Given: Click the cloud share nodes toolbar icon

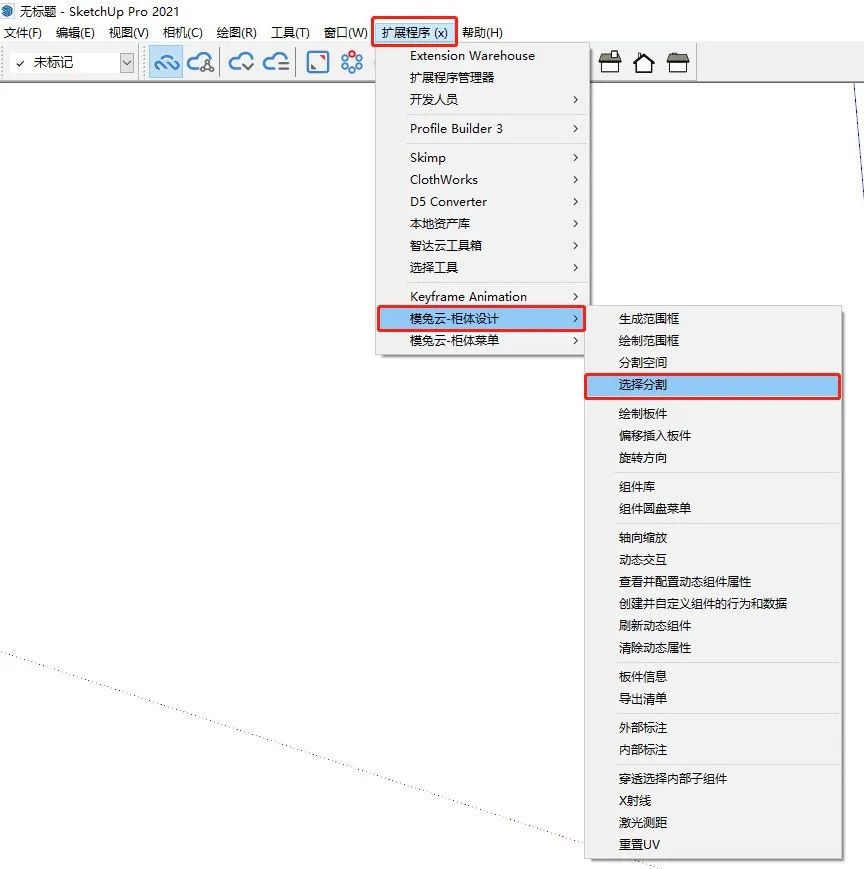Looking at the screenshot, I should 201,63.
